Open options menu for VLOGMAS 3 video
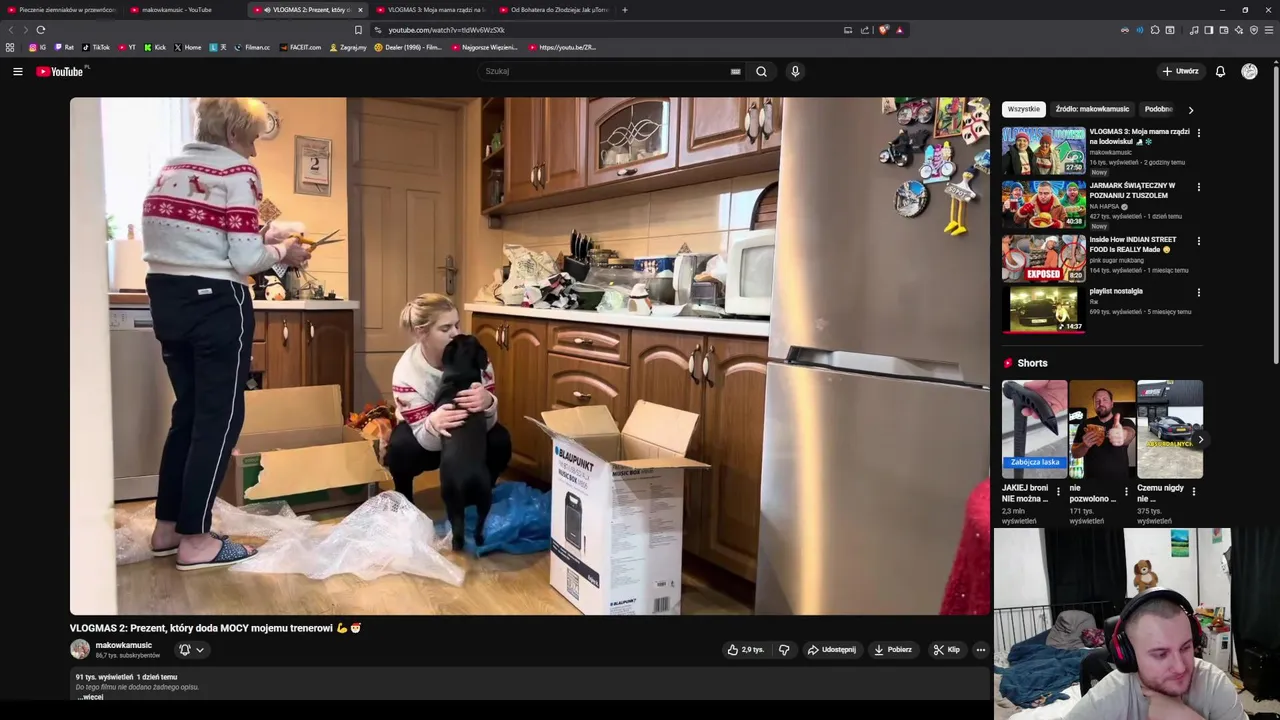Viewport: 1280px width, 720px height. pyautogui.click(x=1198, y=133)
